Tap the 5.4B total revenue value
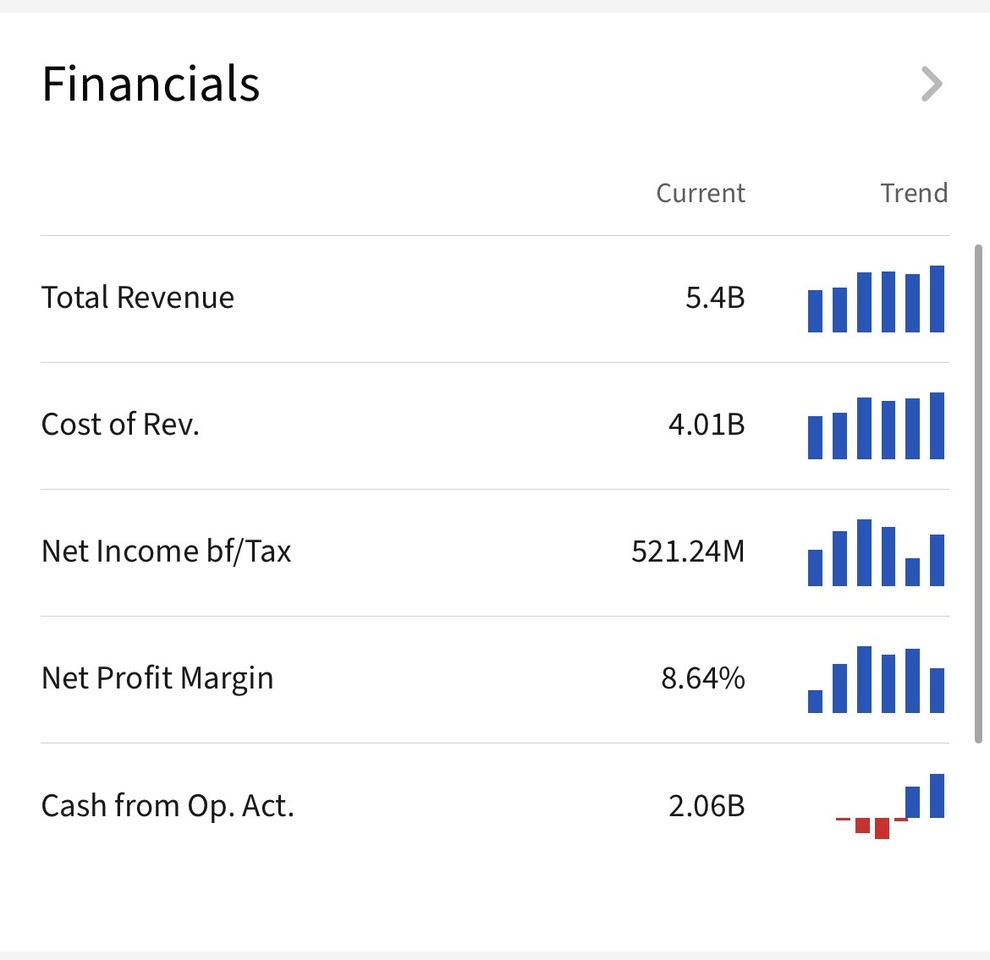This screenshot has width=990, height=960. click(715, 298)
